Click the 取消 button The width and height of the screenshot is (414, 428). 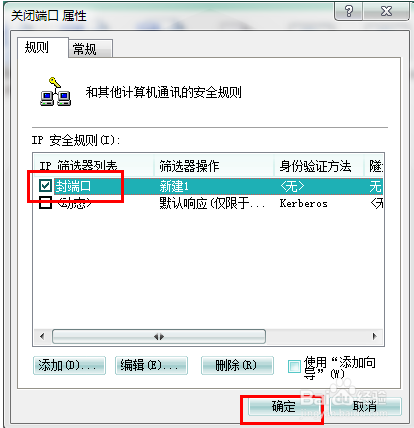click(x=365, y=407)
